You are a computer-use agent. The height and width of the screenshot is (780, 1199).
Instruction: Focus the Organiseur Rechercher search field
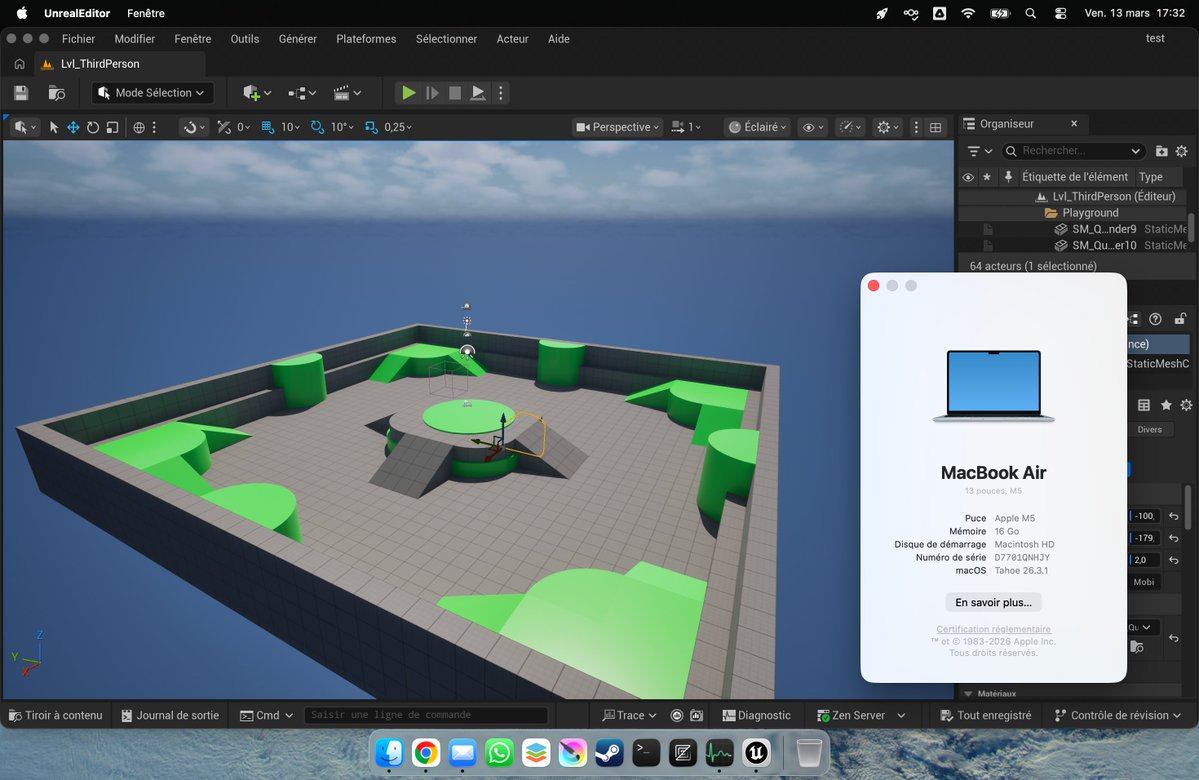pos(1073,151)
